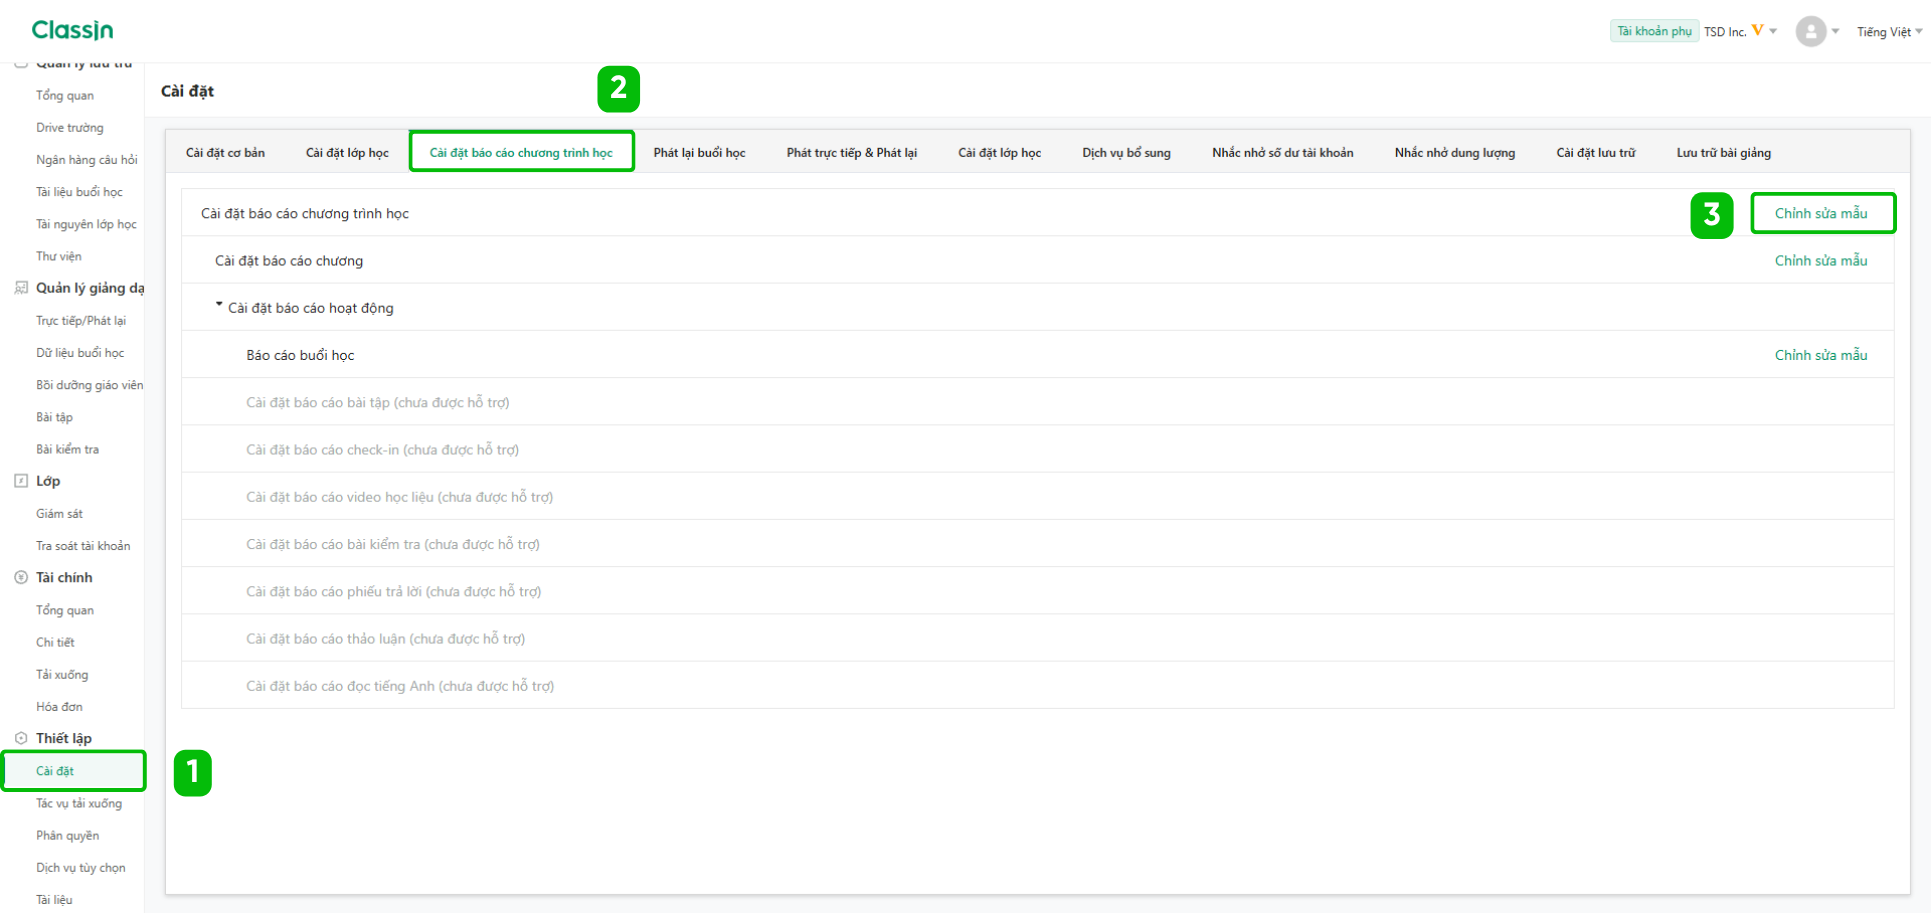Click Cài đặt báo cáo check-in row

coord(1037,449)
